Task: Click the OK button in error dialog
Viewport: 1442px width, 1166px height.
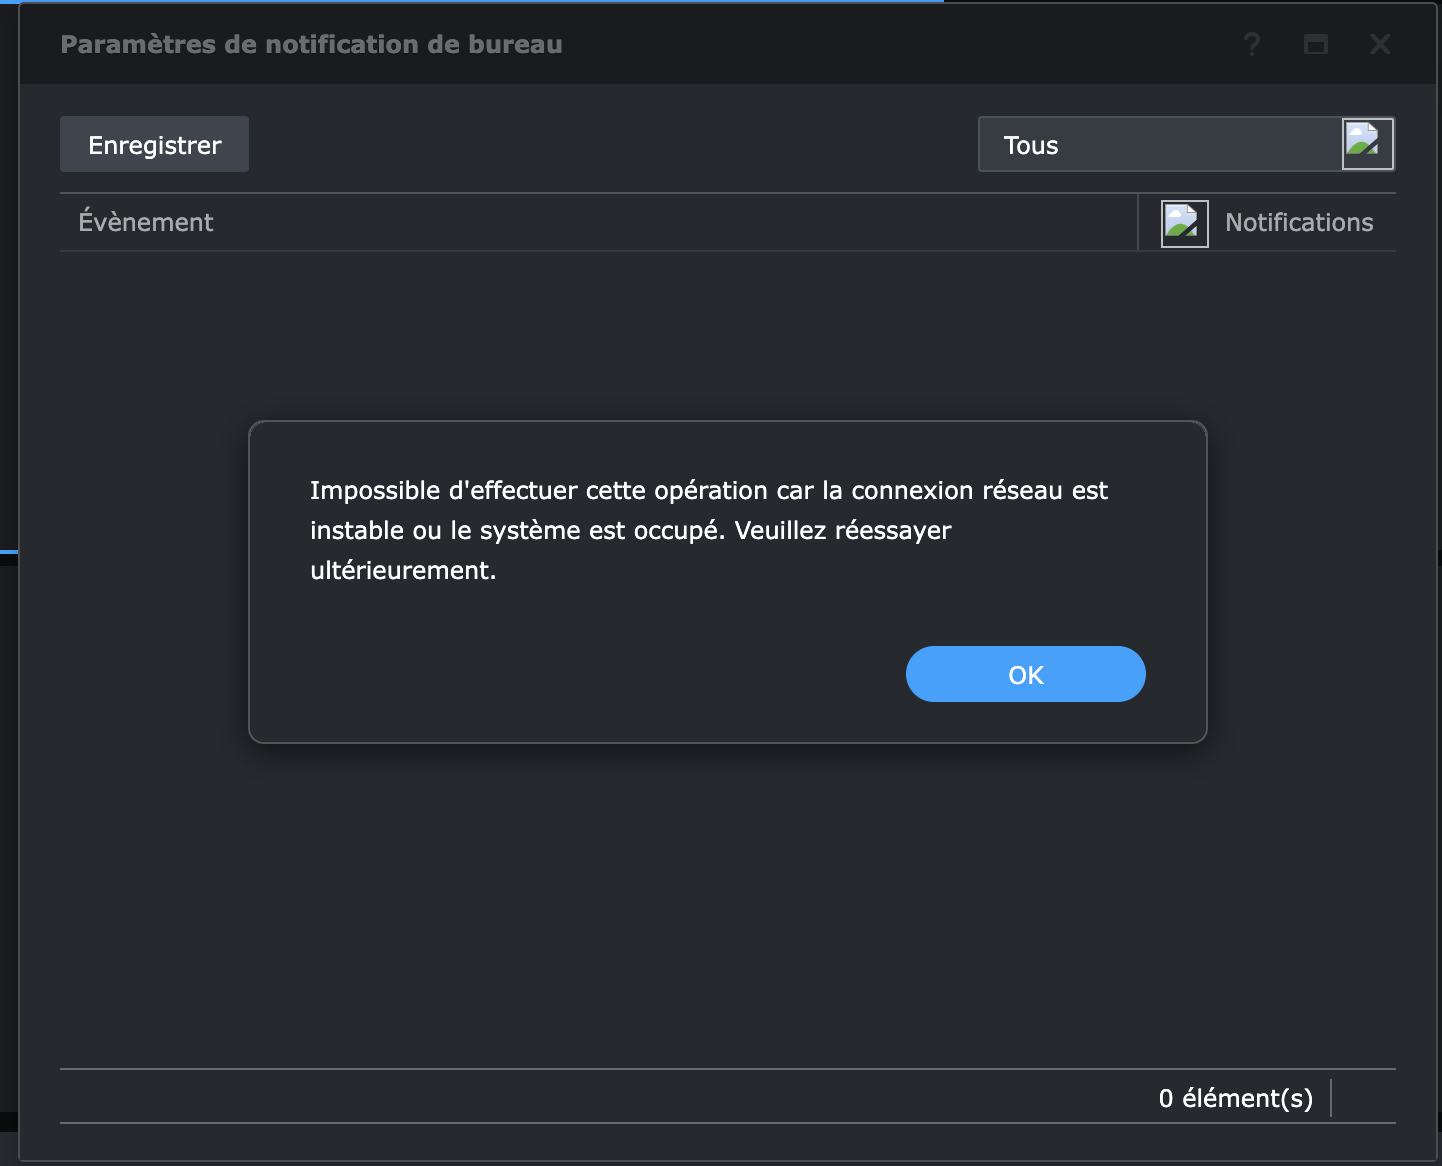Action: (1025, 674)
